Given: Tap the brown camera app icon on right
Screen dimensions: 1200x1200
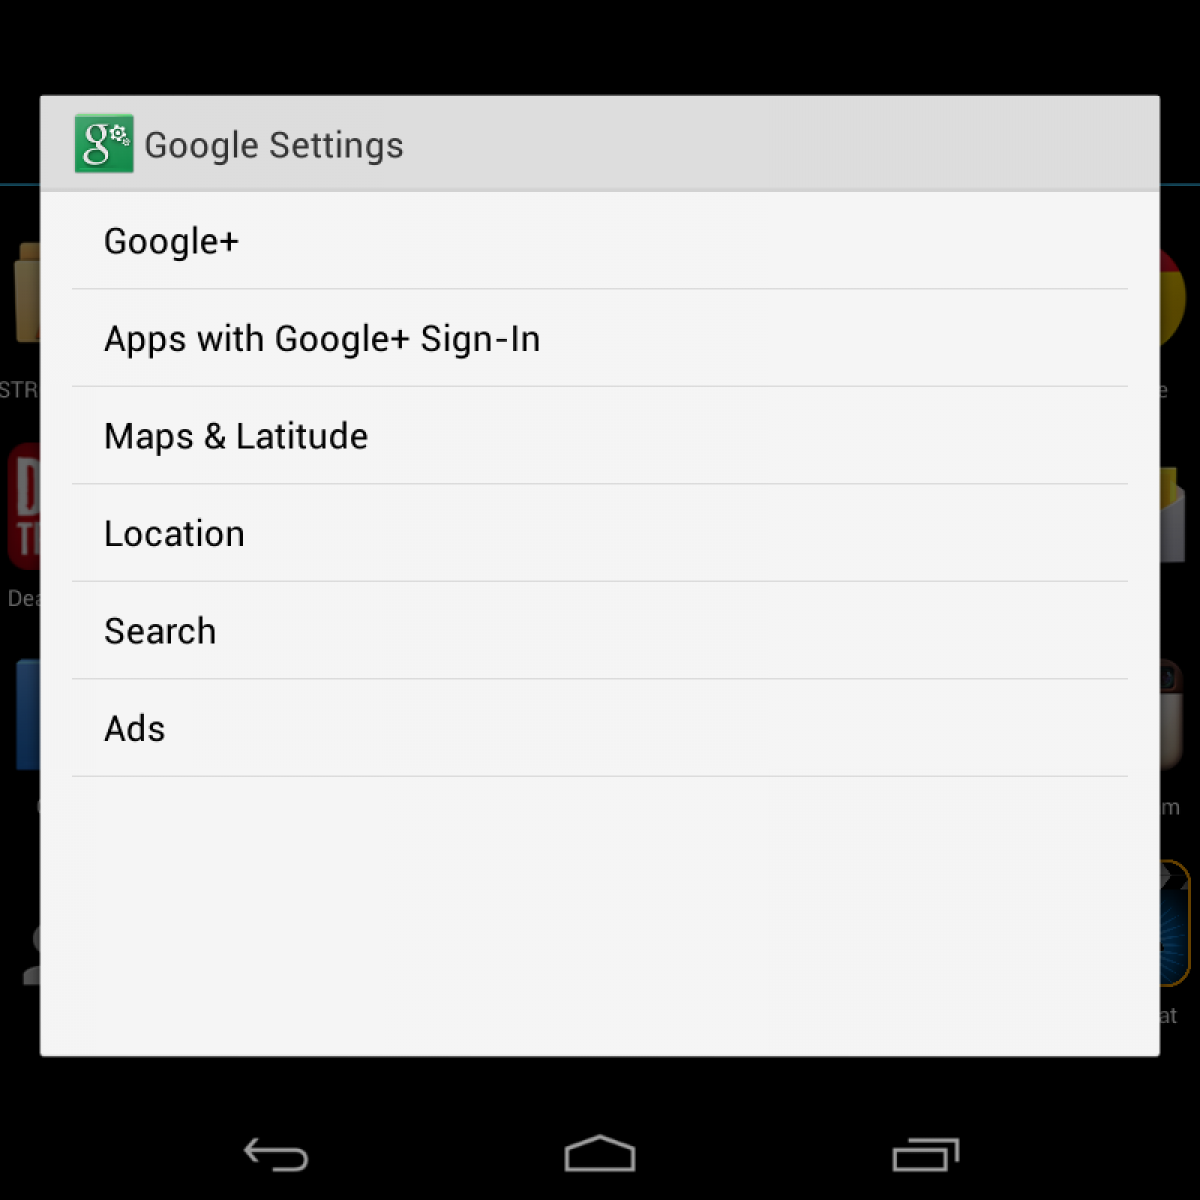Looking at the screenshot, I should coord(1173,716).
